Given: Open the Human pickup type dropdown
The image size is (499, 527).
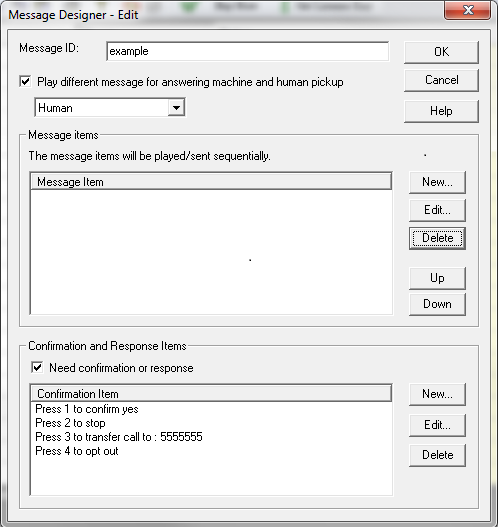Looking at the screenshot, I should 110,108.
